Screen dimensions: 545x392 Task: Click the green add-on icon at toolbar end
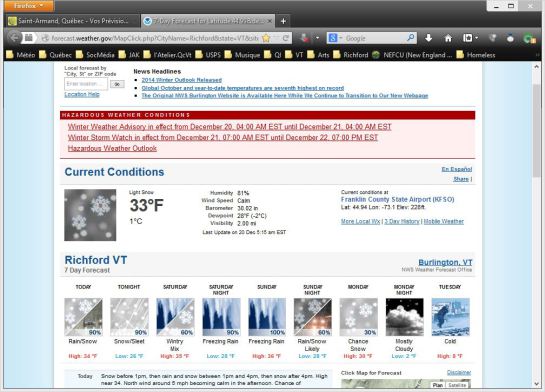[529, 38]
